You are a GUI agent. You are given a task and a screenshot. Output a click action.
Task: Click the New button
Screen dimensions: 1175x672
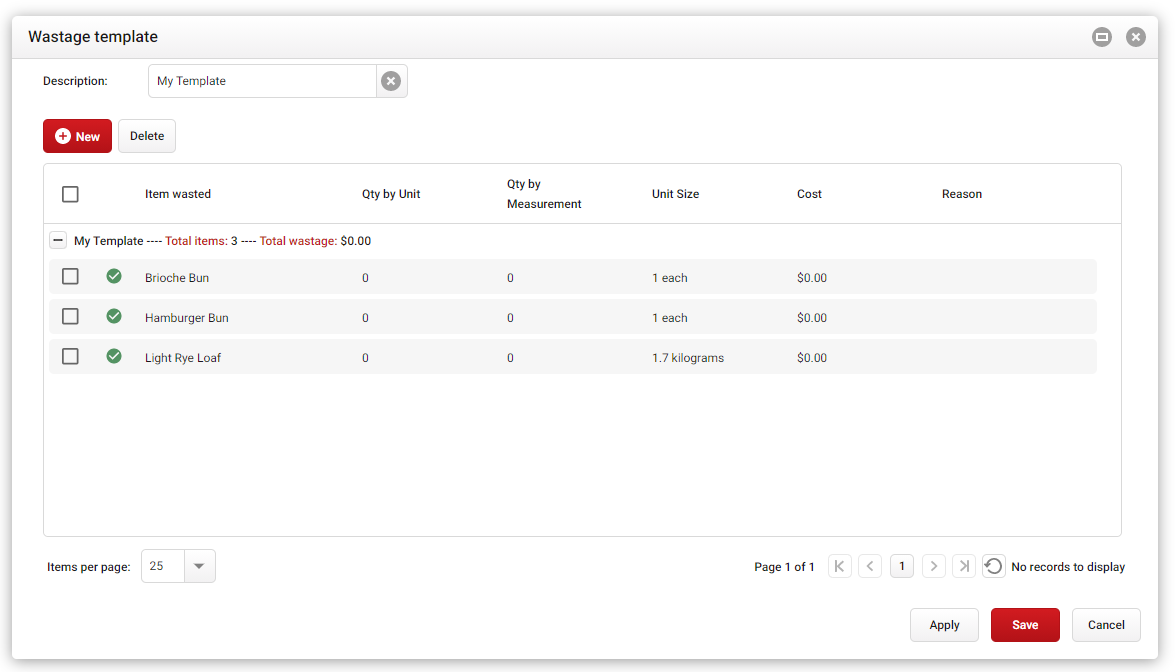coord(77,136)
